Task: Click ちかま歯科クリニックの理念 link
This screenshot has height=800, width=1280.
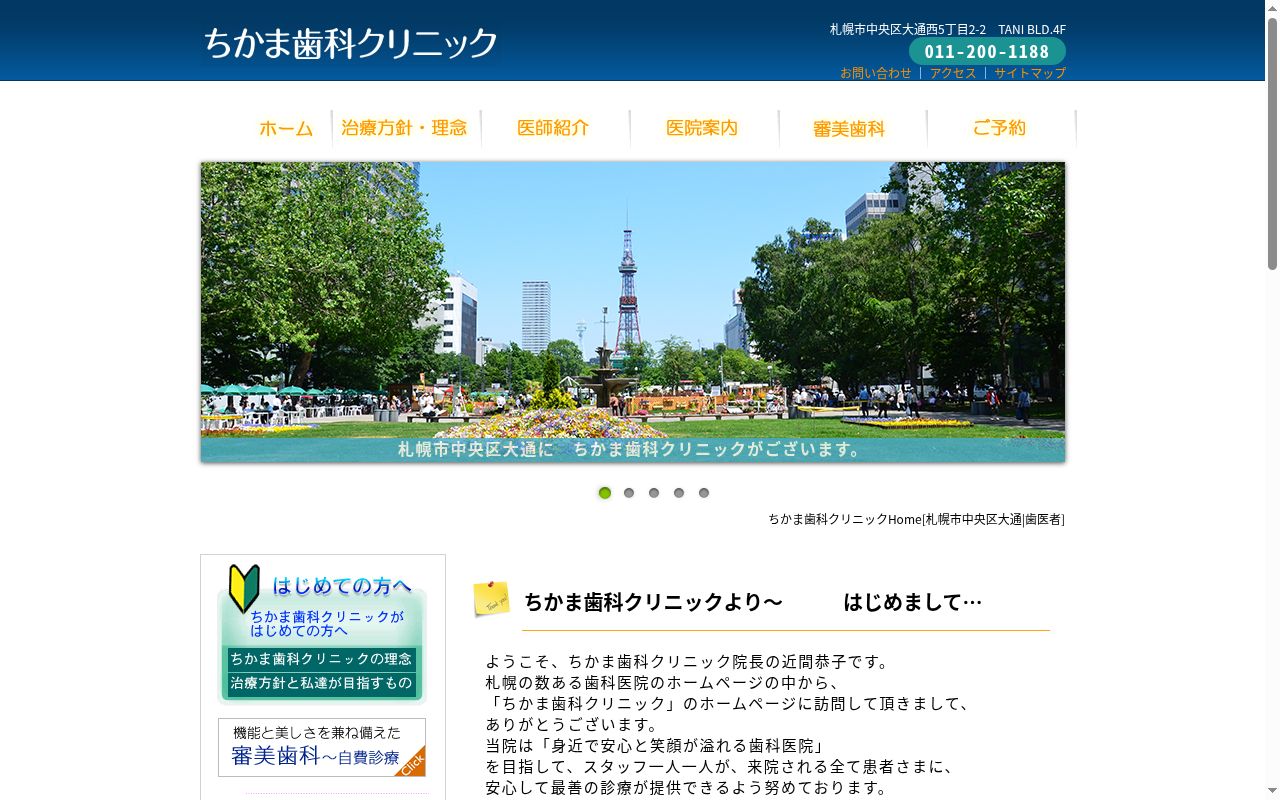Action: click(321, 659)
